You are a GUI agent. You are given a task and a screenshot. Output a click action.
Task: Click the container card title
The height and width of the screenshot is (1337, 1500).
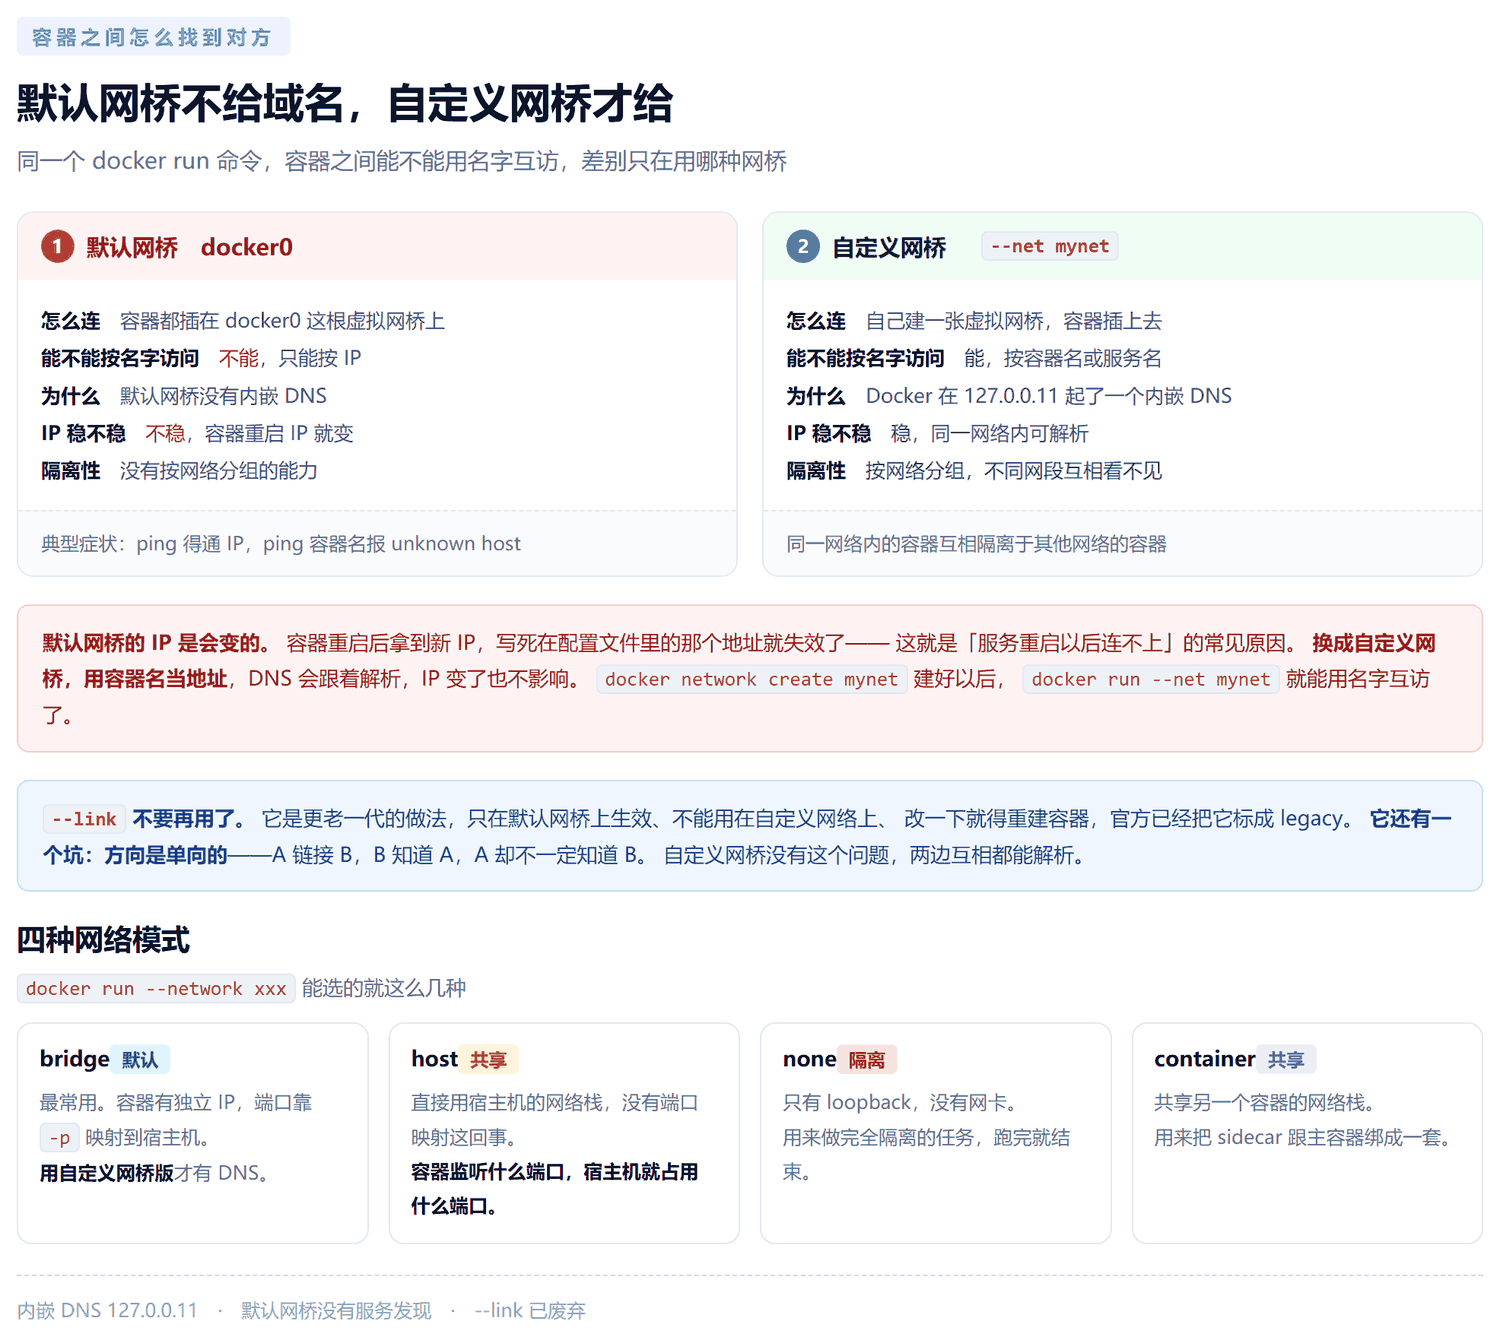tap(1205, 1059)
